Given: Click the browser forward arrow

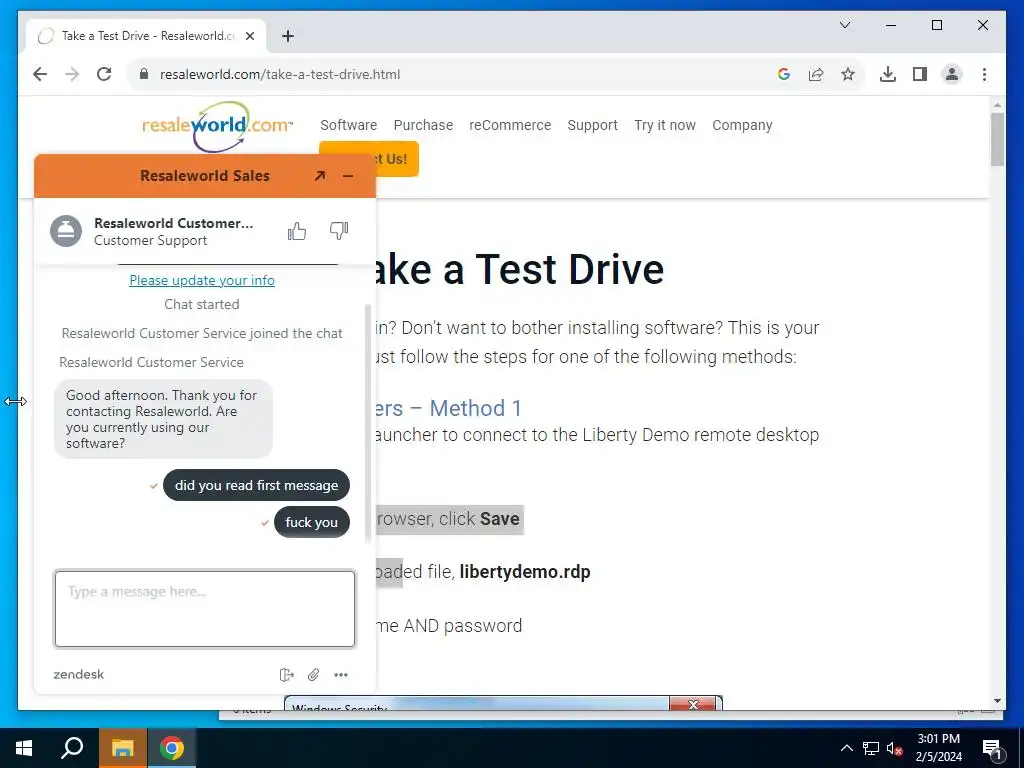Looking at the screenshot, I should click(72, 74).
